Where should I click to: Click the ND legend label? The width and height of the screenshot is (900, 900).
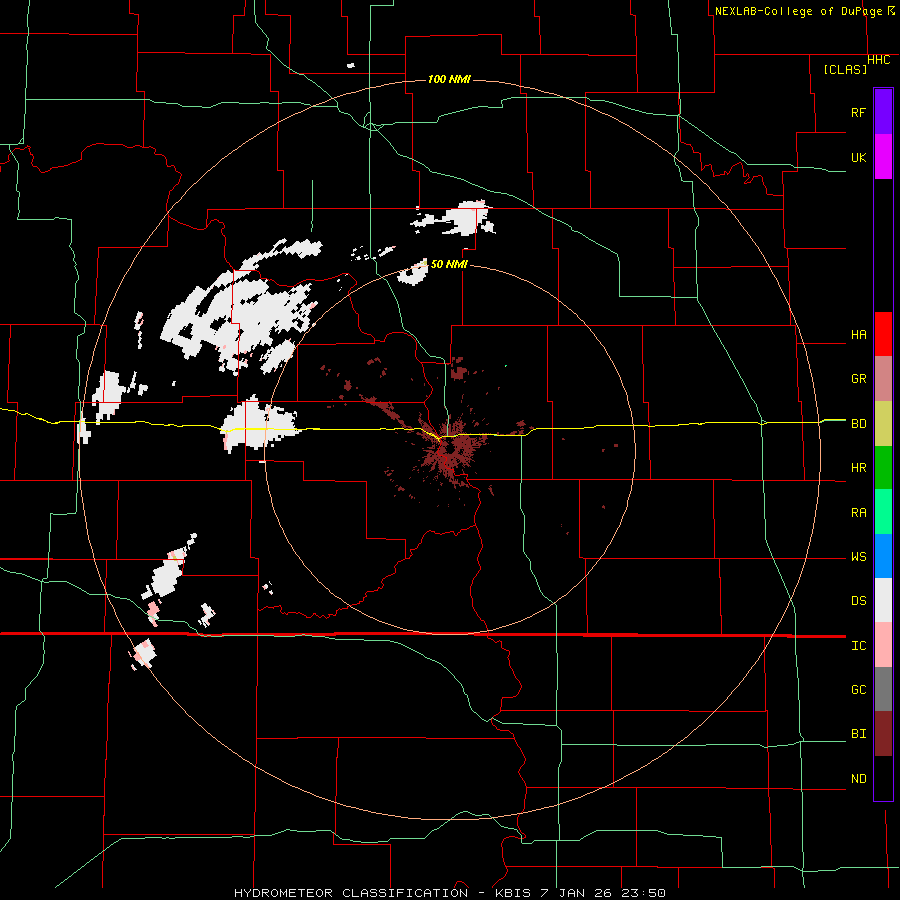pos(858,779)
